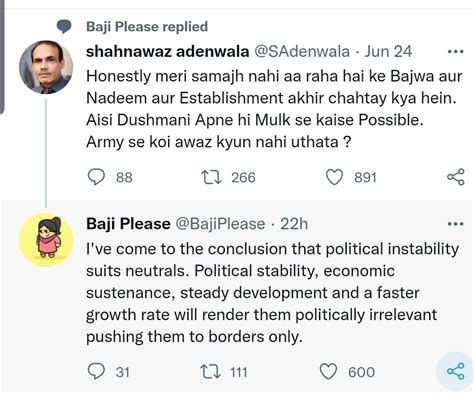Open shahnawaz adenwala's profile picture
The height and width of the screenshot is (394, 474).
pyautogui.click(x=46, y=67)
